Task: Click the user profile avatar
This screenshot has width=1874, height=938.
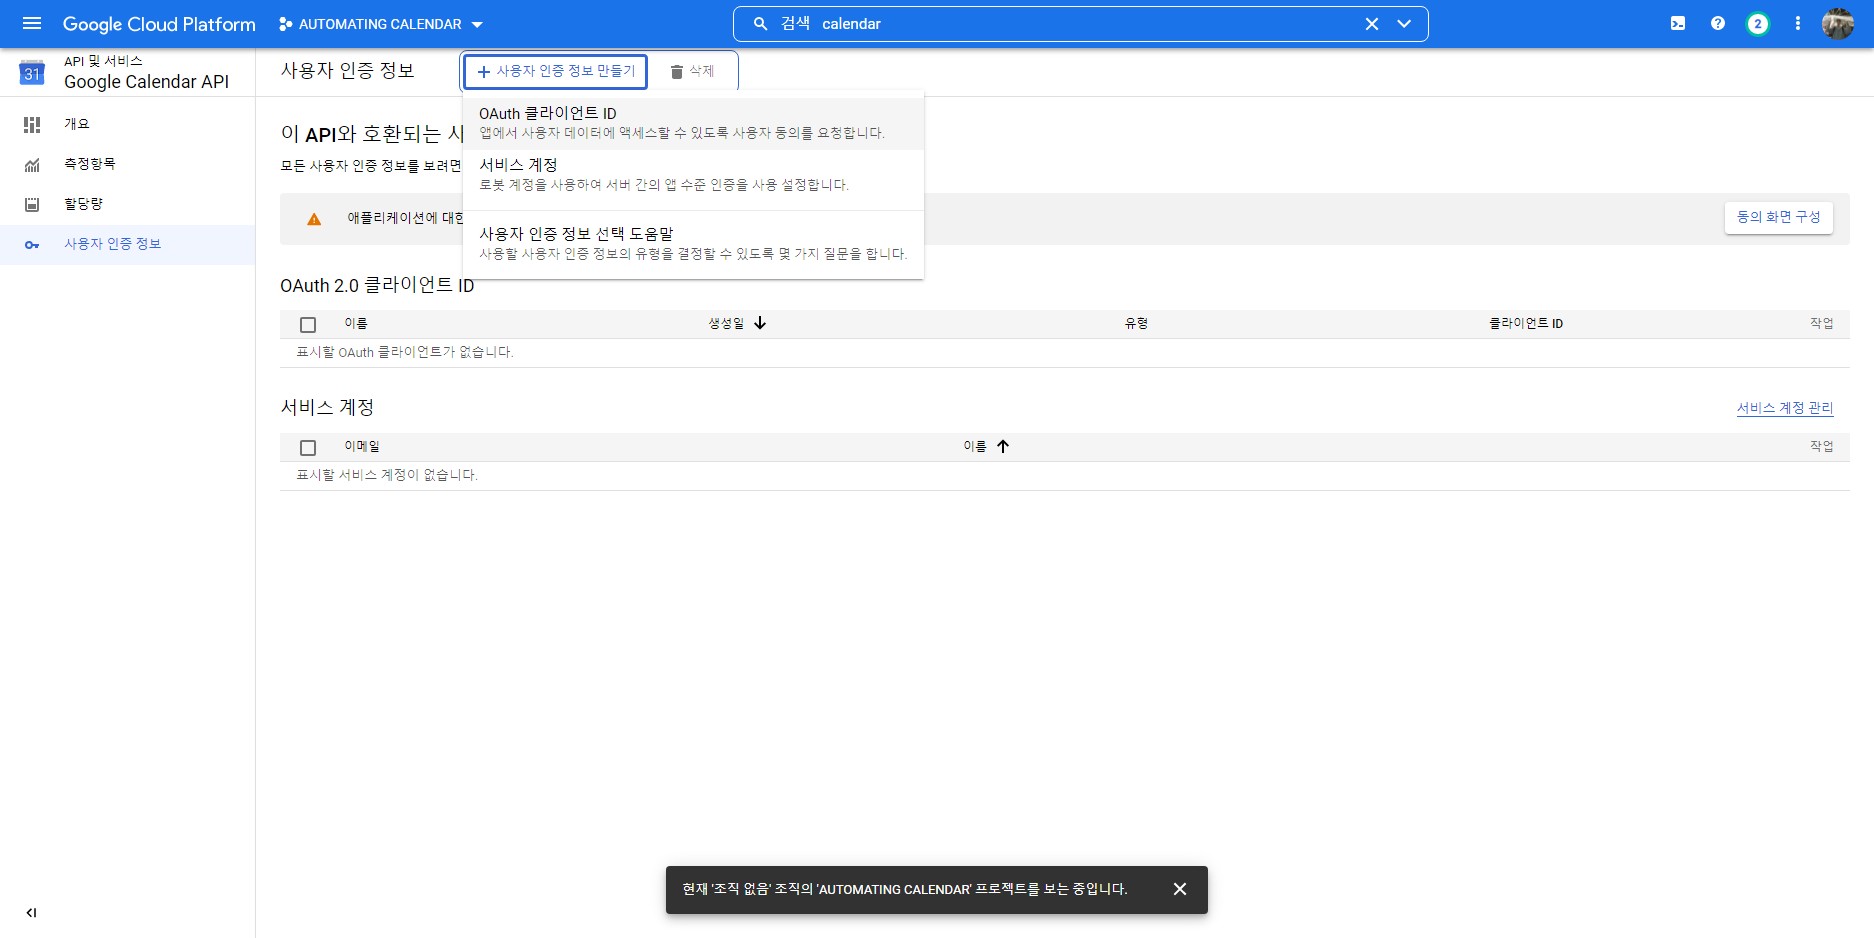Action: pos(1838,24)
